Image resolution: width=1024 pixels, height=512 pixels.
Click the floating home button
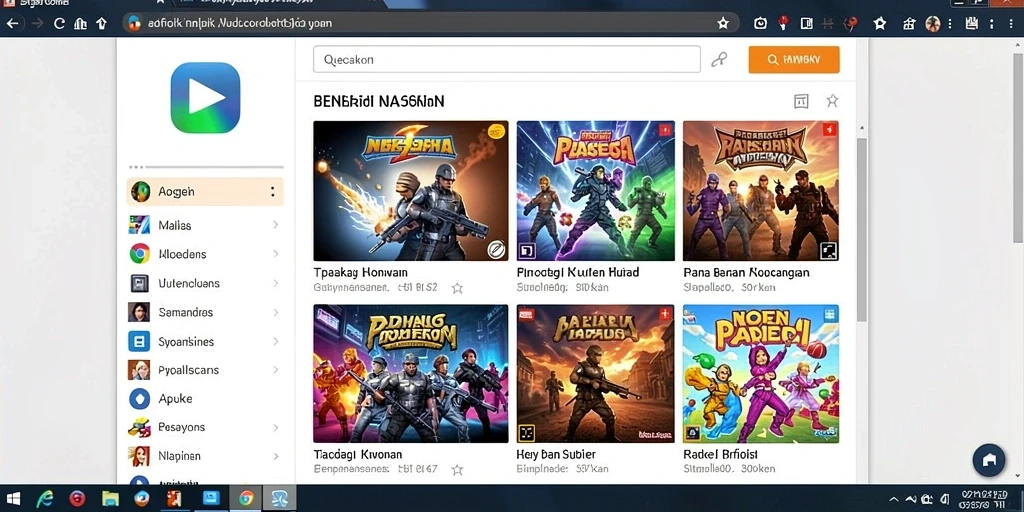click(989, 460)
